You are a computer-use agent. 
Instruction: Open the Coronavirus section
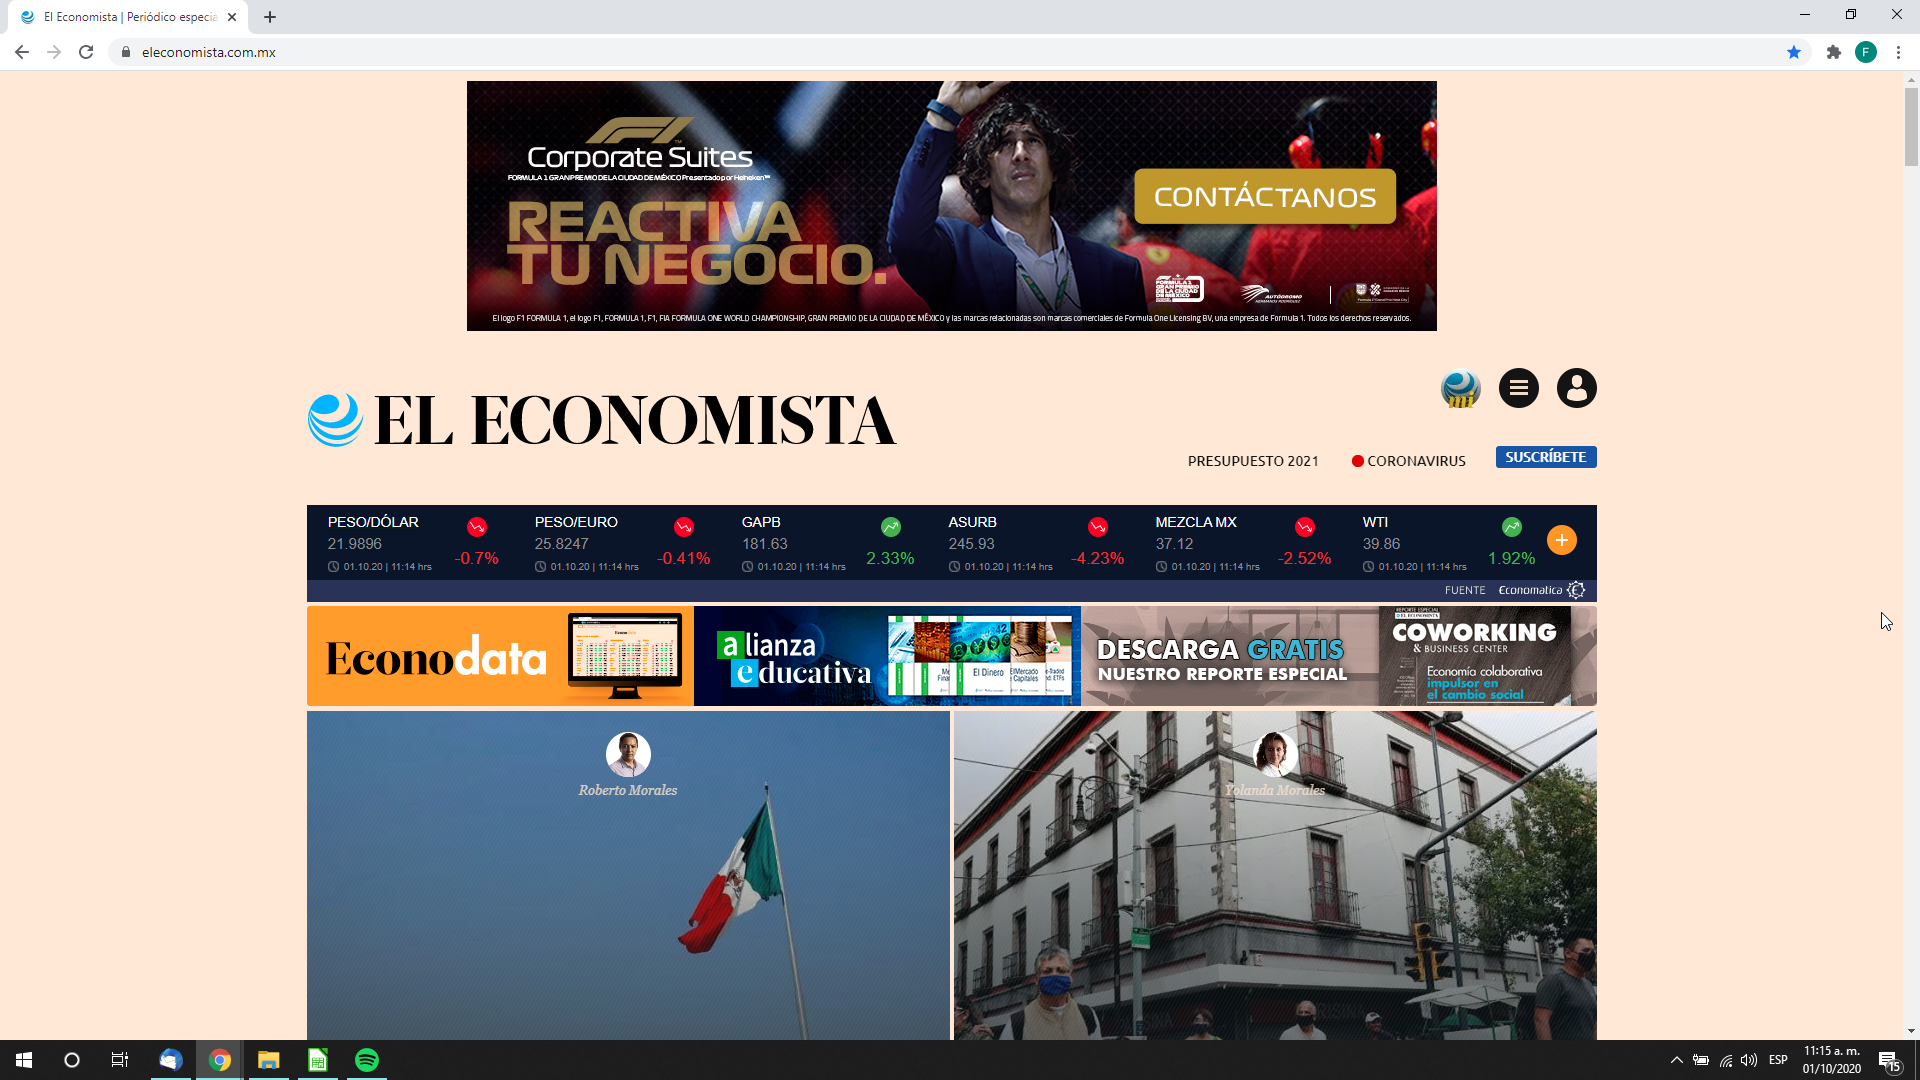[1408, 461]
